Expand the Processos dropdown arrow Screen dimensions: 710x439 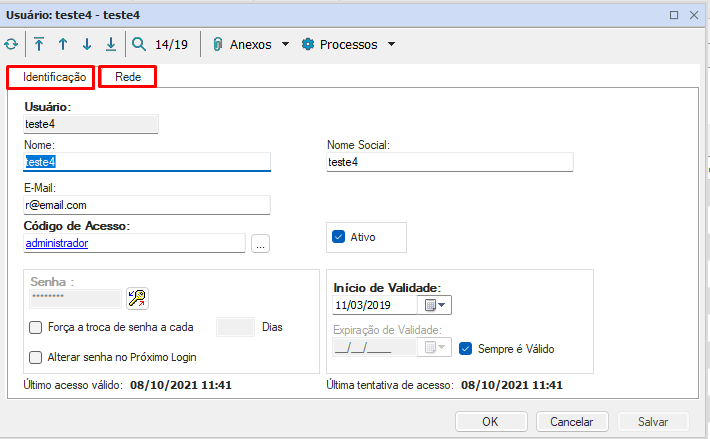pos(392,44)
